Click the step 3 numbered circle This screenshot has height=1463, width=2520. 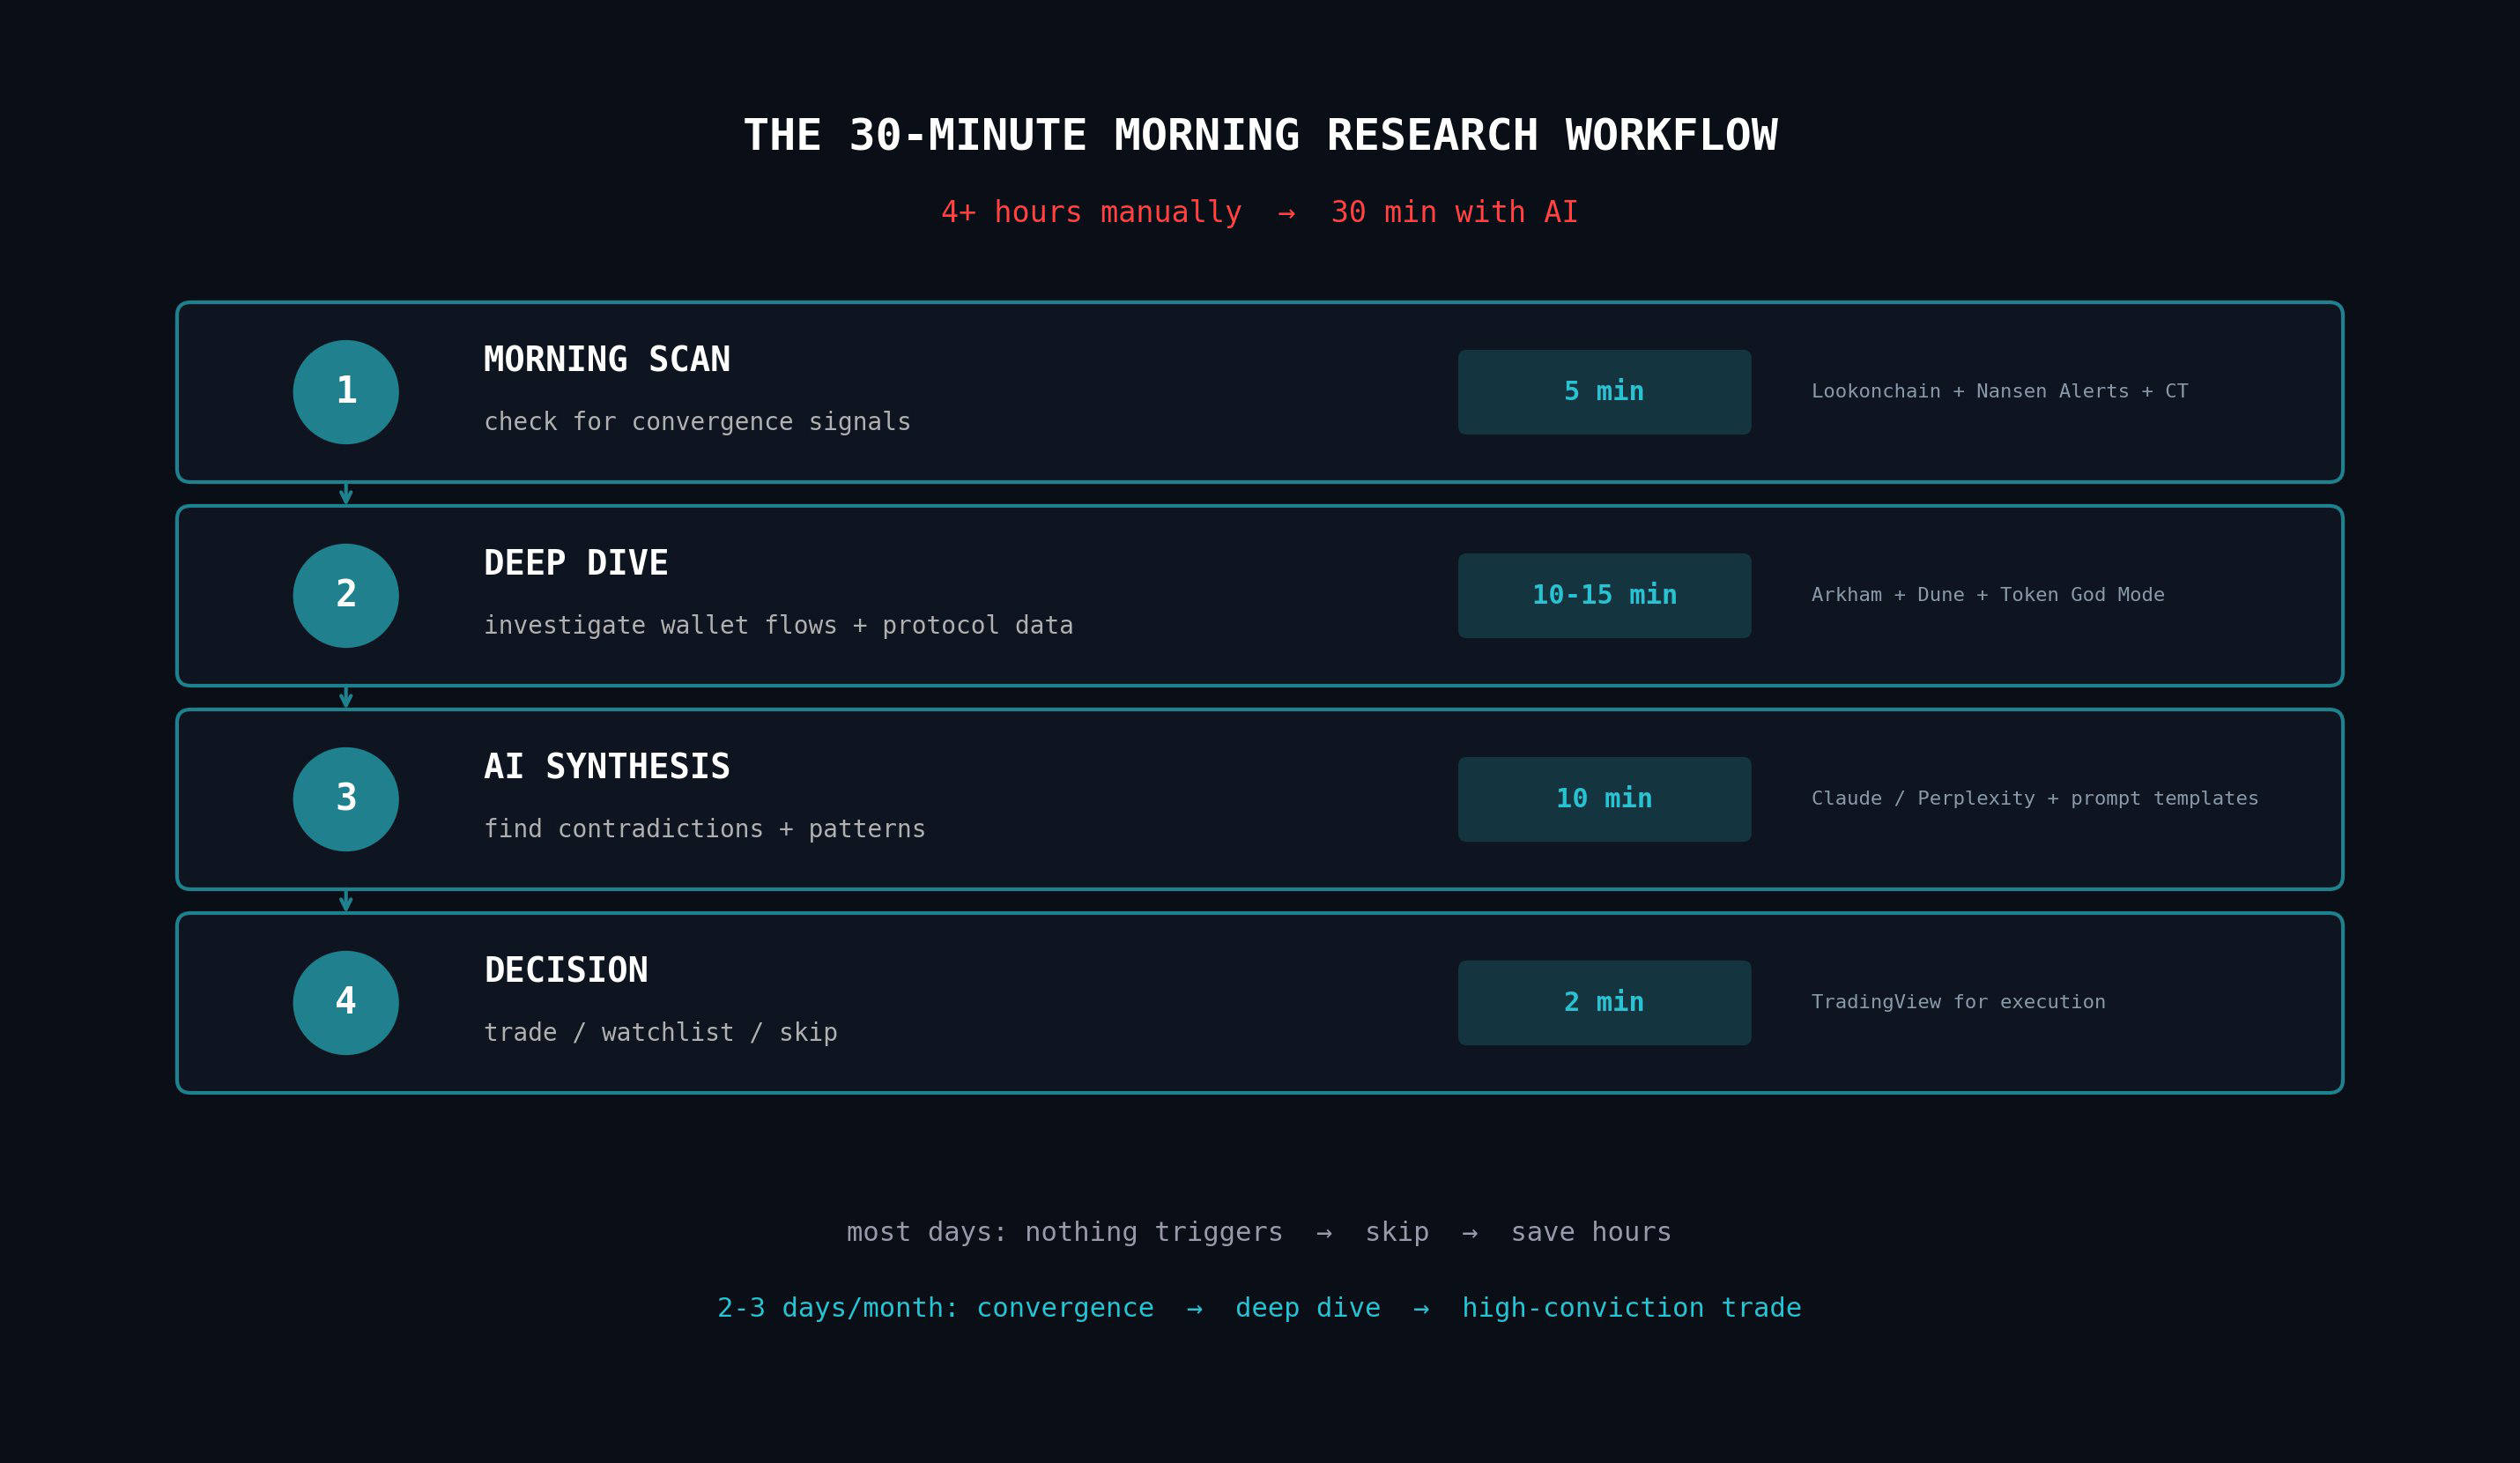(345, 799)
